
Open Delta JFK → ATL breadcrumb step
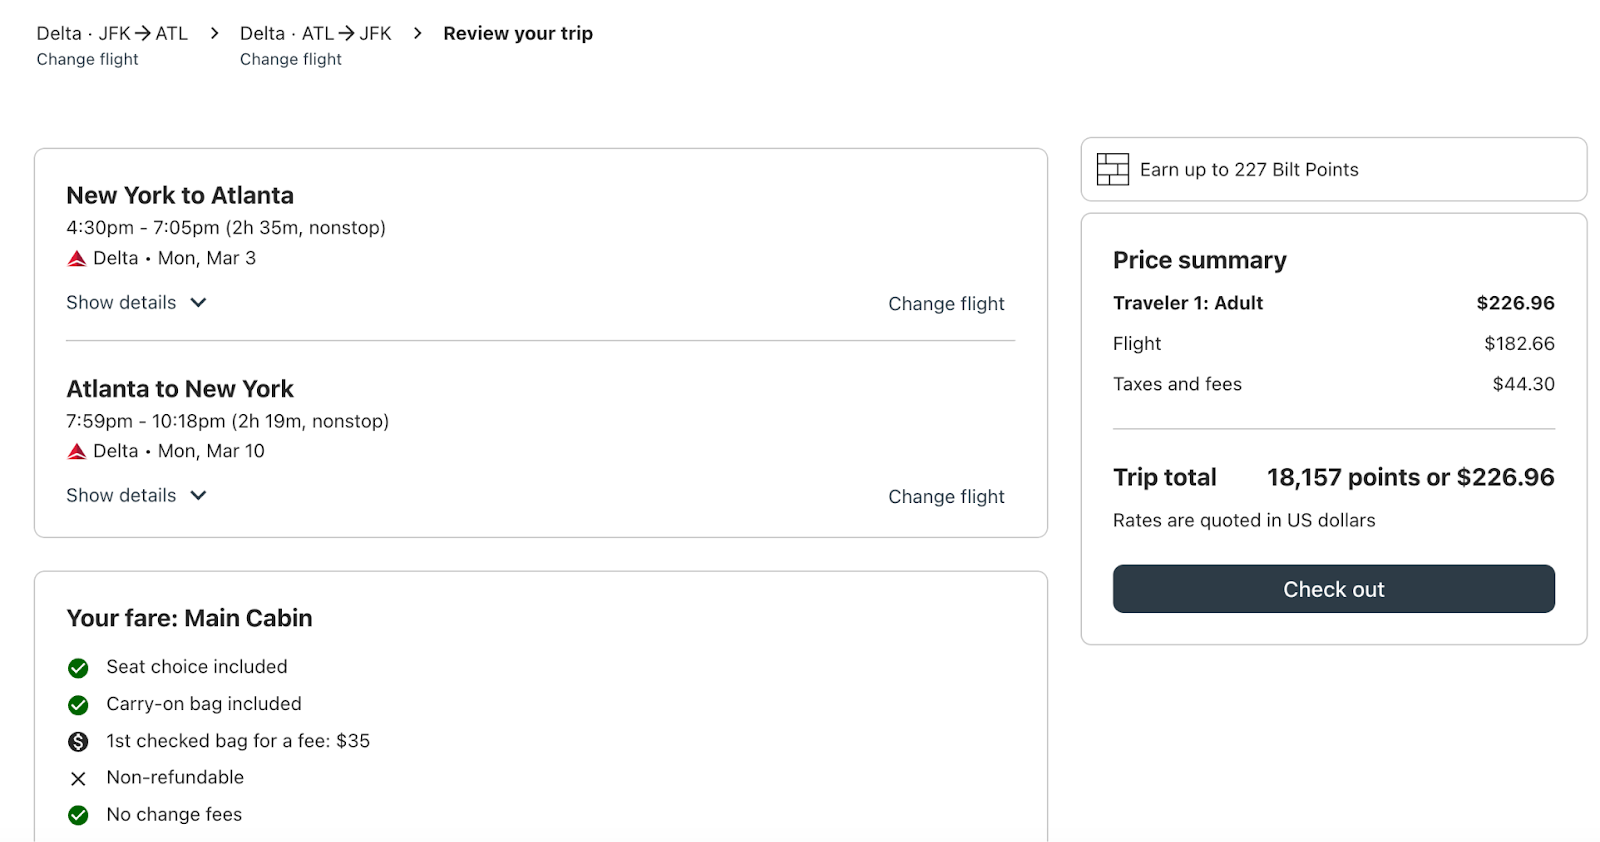(x=112, y=34)
